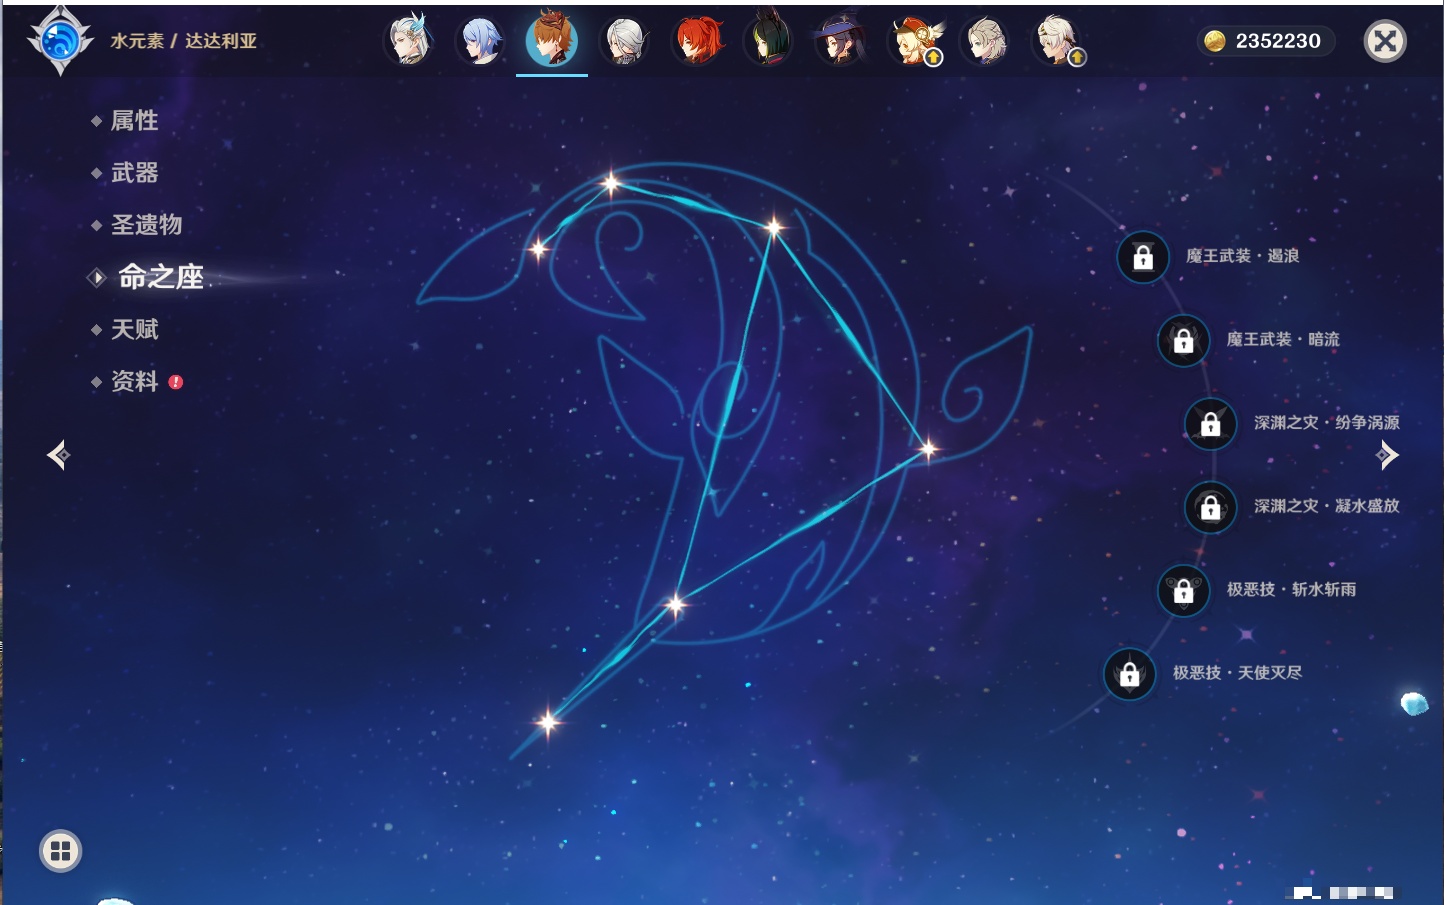Click the lock icon for 魔王武装·暗流
1444x905 pixels.
coord(1183,340)
